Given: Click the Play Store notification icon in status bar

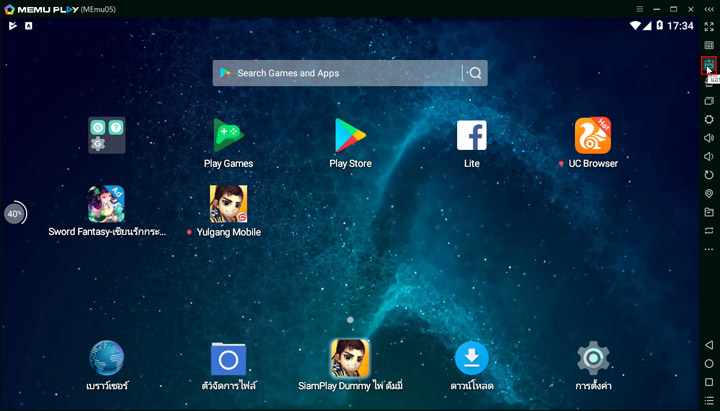Looking at the screenshot, I should 13,26.
